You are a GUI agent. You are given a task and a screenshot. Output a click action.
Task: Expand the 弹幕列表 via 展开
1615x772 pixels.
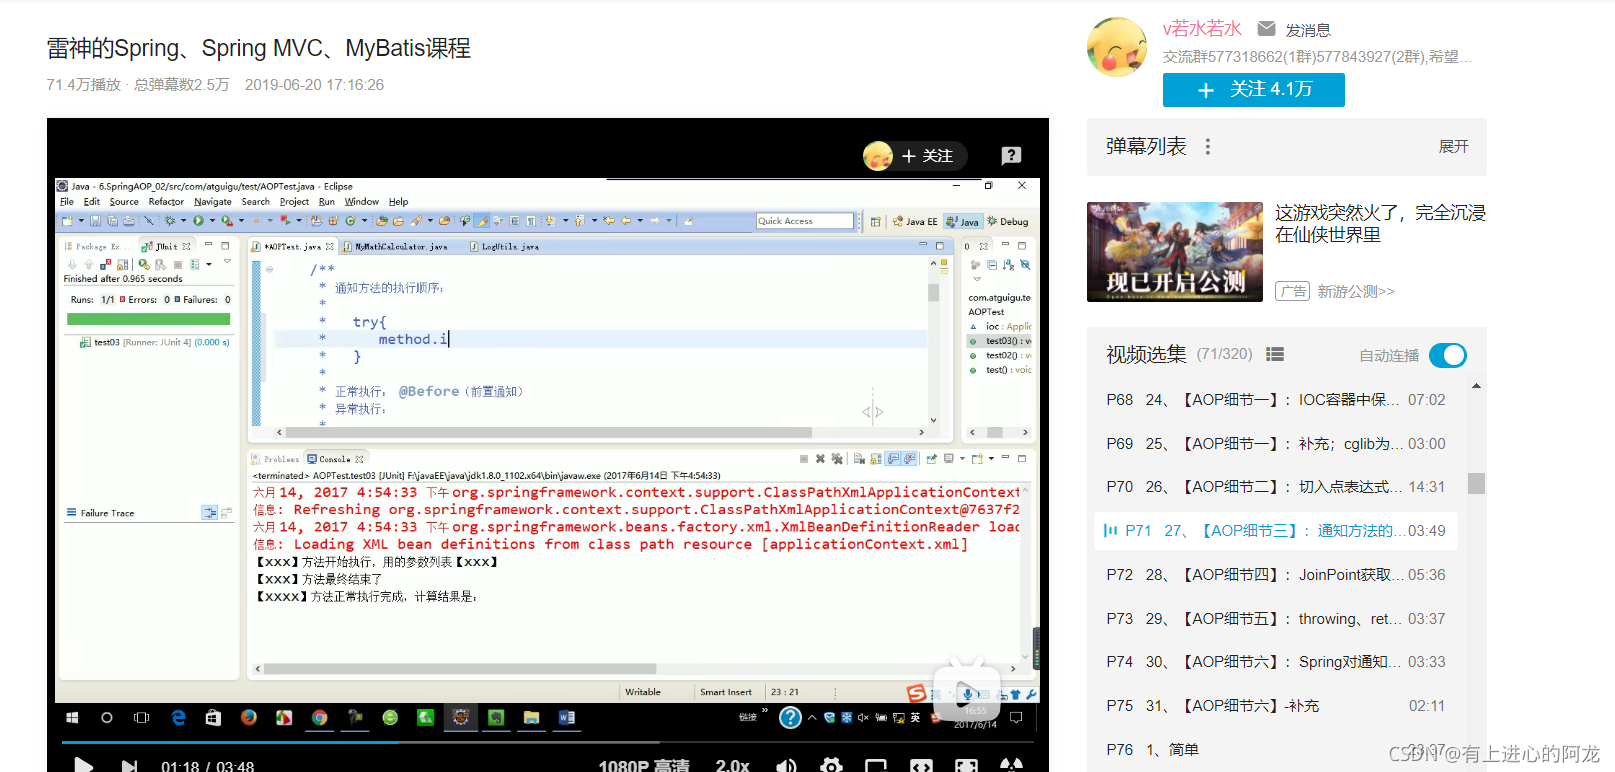pos(1454,147)
